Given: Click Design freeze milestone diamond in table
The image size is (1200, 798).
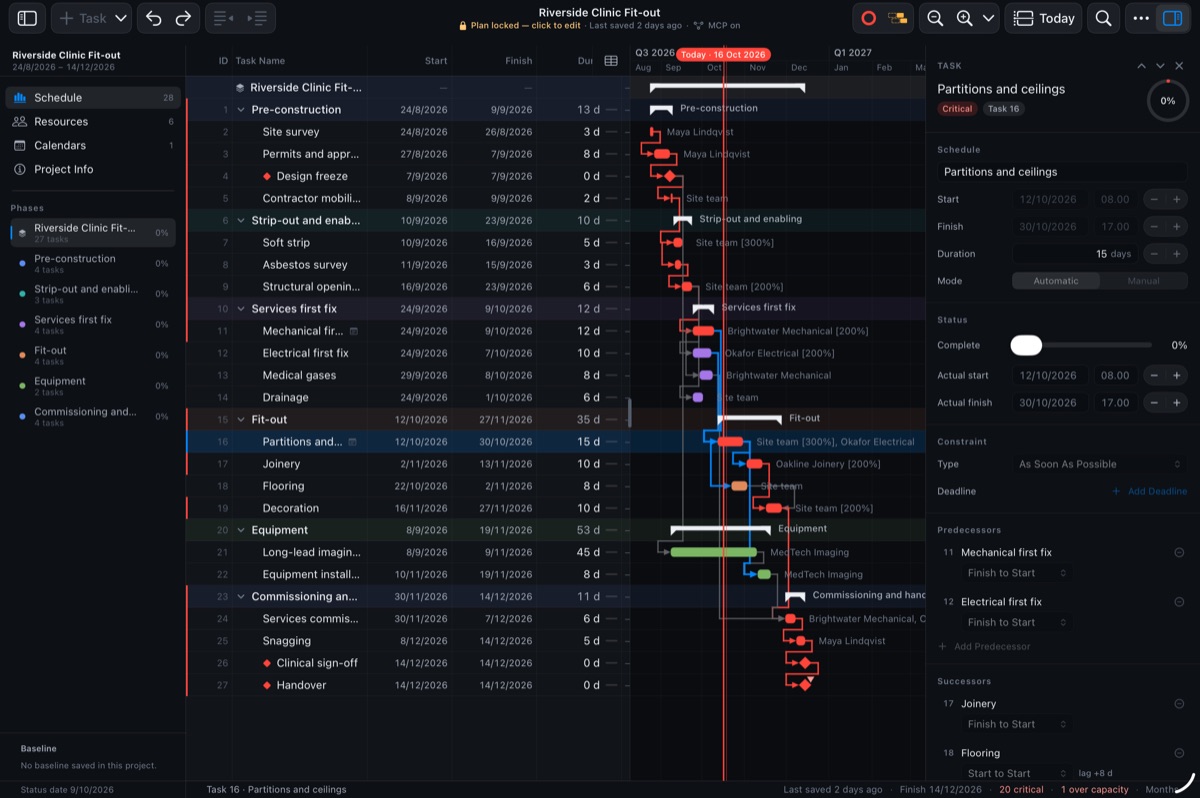Looking at the screenshot, I should [x=267, y=176].
